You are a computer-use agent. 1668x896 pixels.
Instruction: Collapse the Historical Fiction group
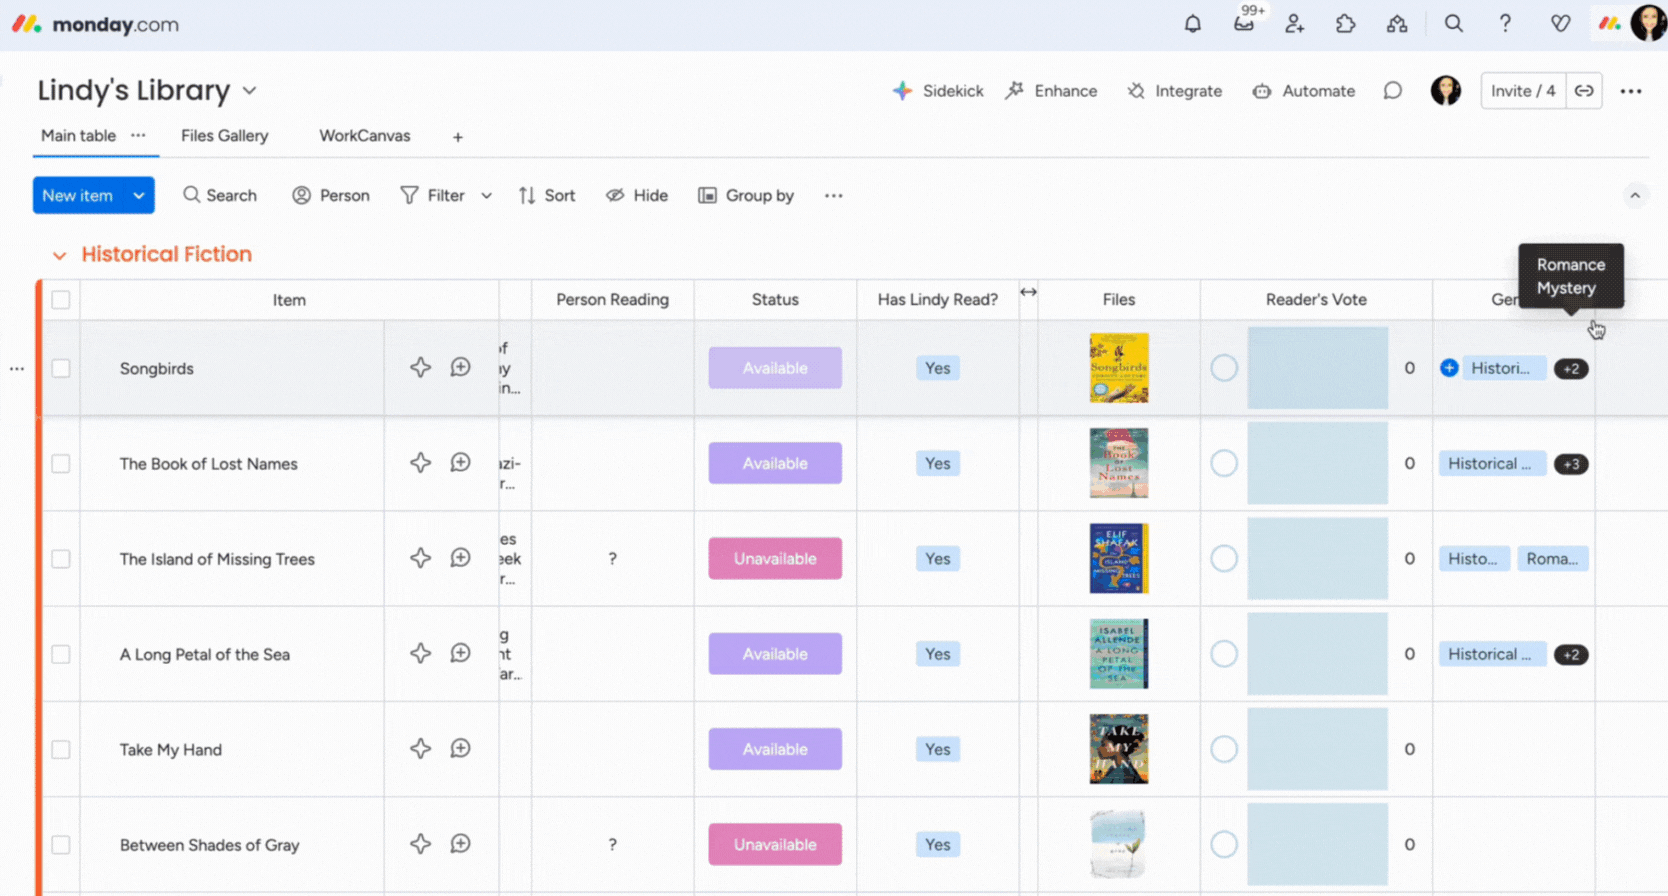[x=59, y=256]
